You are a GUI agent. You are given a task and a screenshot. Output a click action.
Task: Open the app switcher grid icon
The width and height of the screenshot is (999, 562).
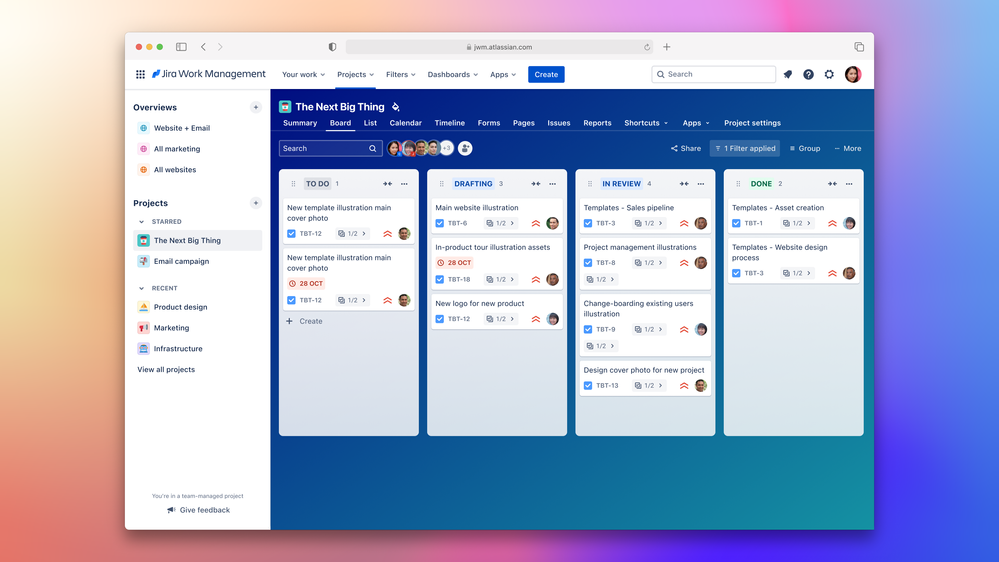coord(140,75)
